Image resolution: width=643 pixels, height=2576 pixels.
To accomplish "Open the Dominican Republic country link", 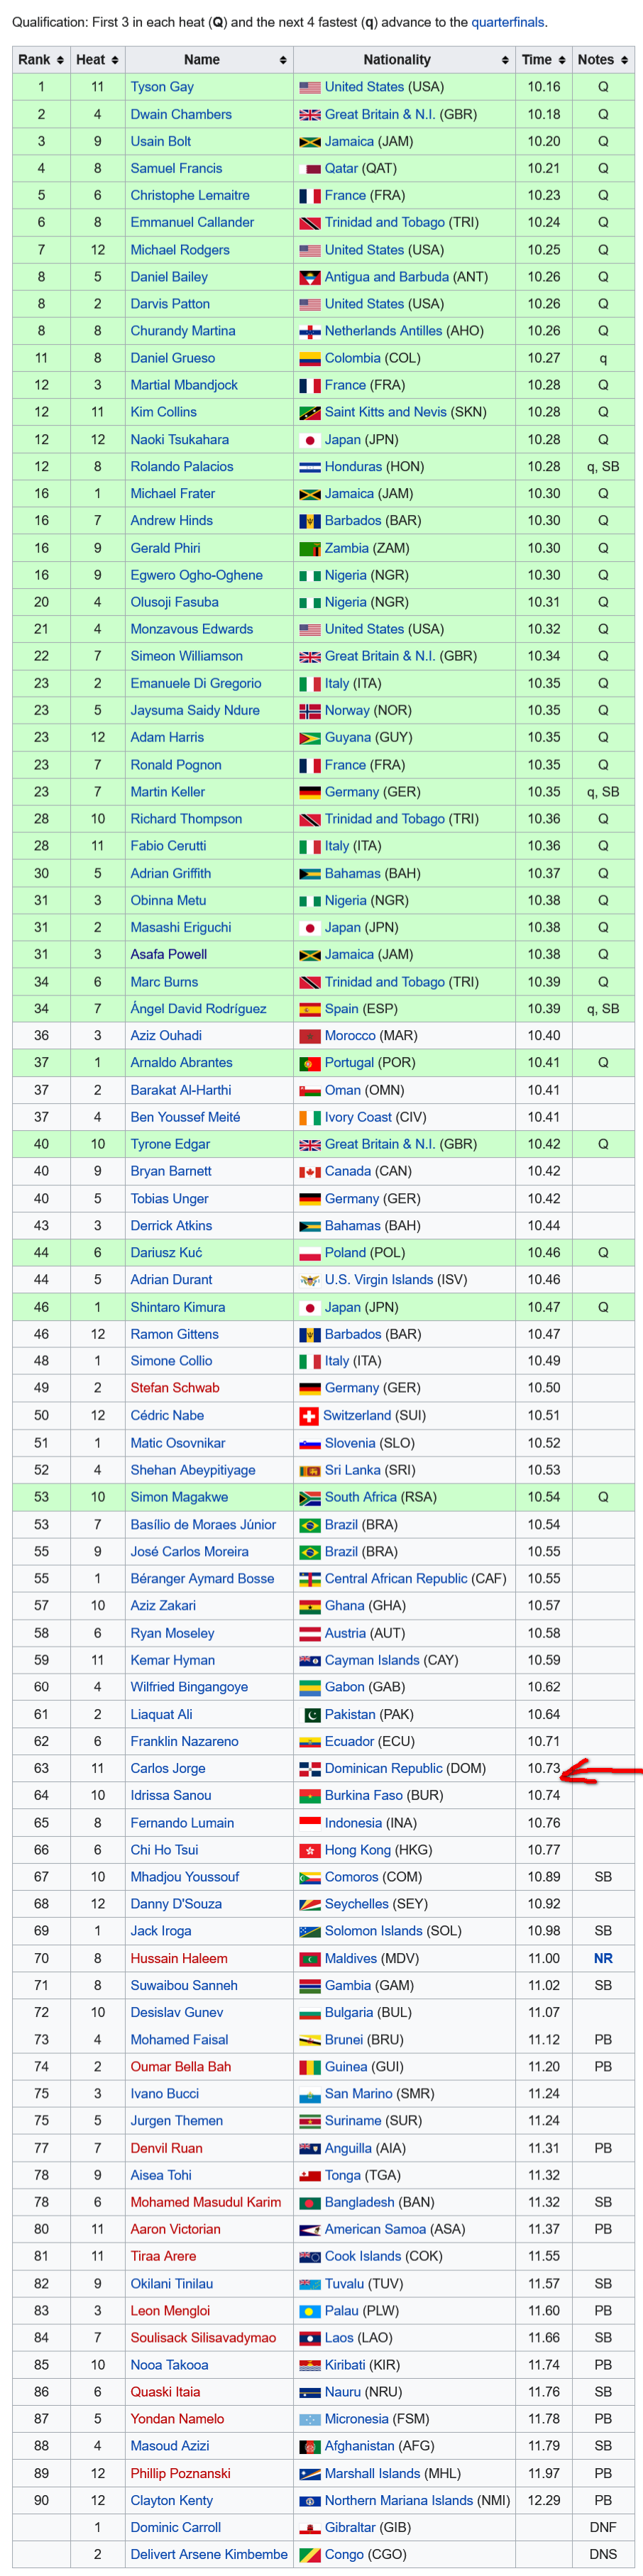I will (383, 1768).
